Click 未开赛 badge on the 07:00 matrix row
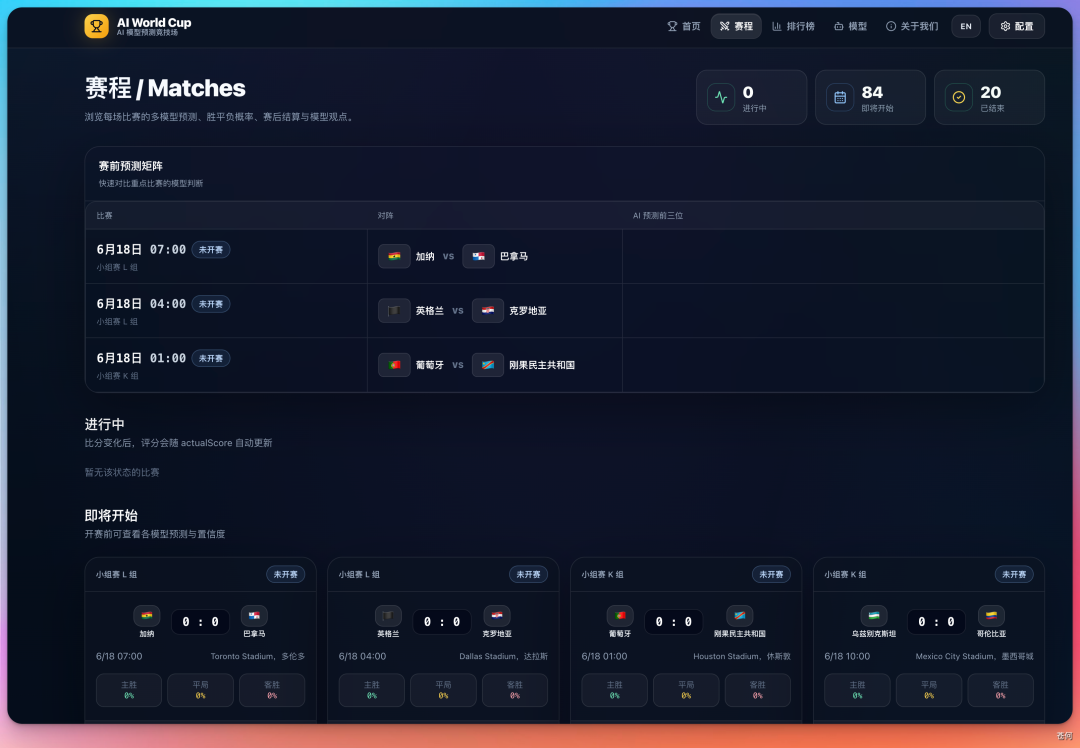 click(211, 249)
